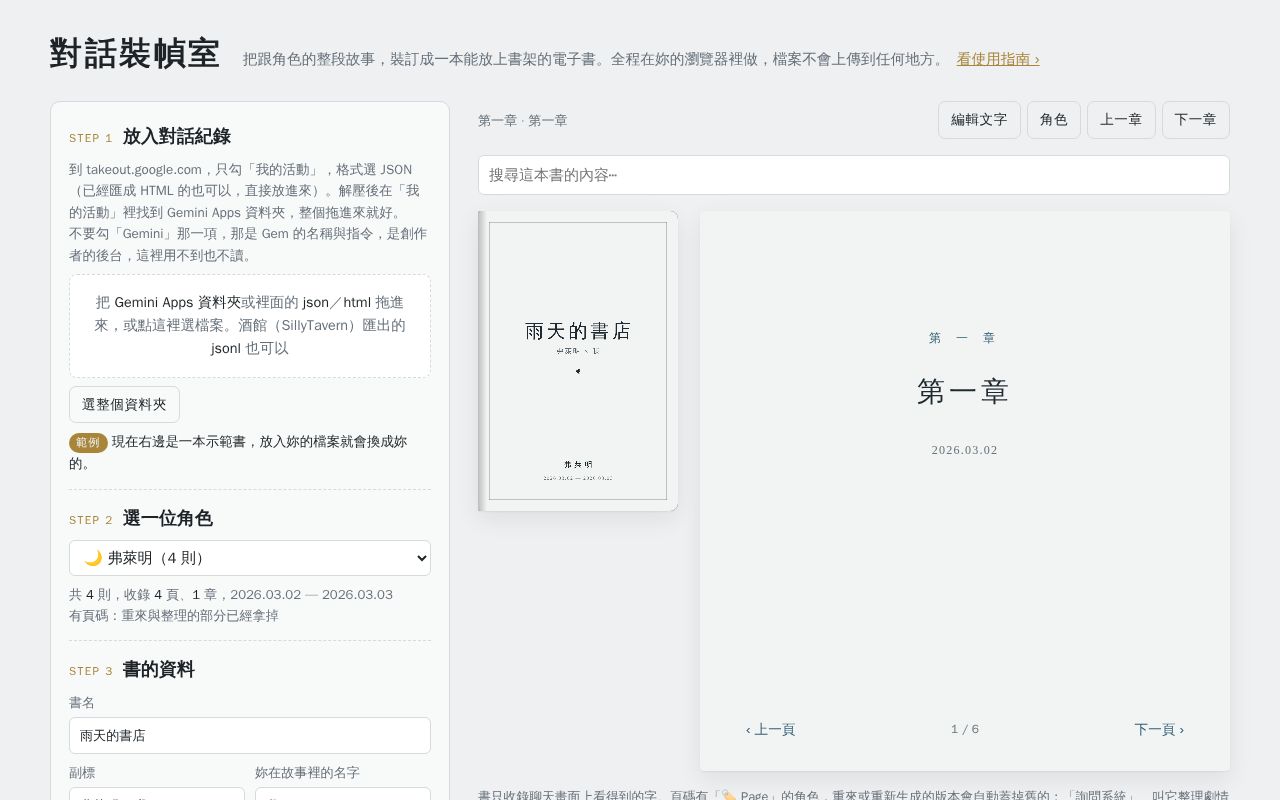Open the 角色 button

pos(1054,120)
